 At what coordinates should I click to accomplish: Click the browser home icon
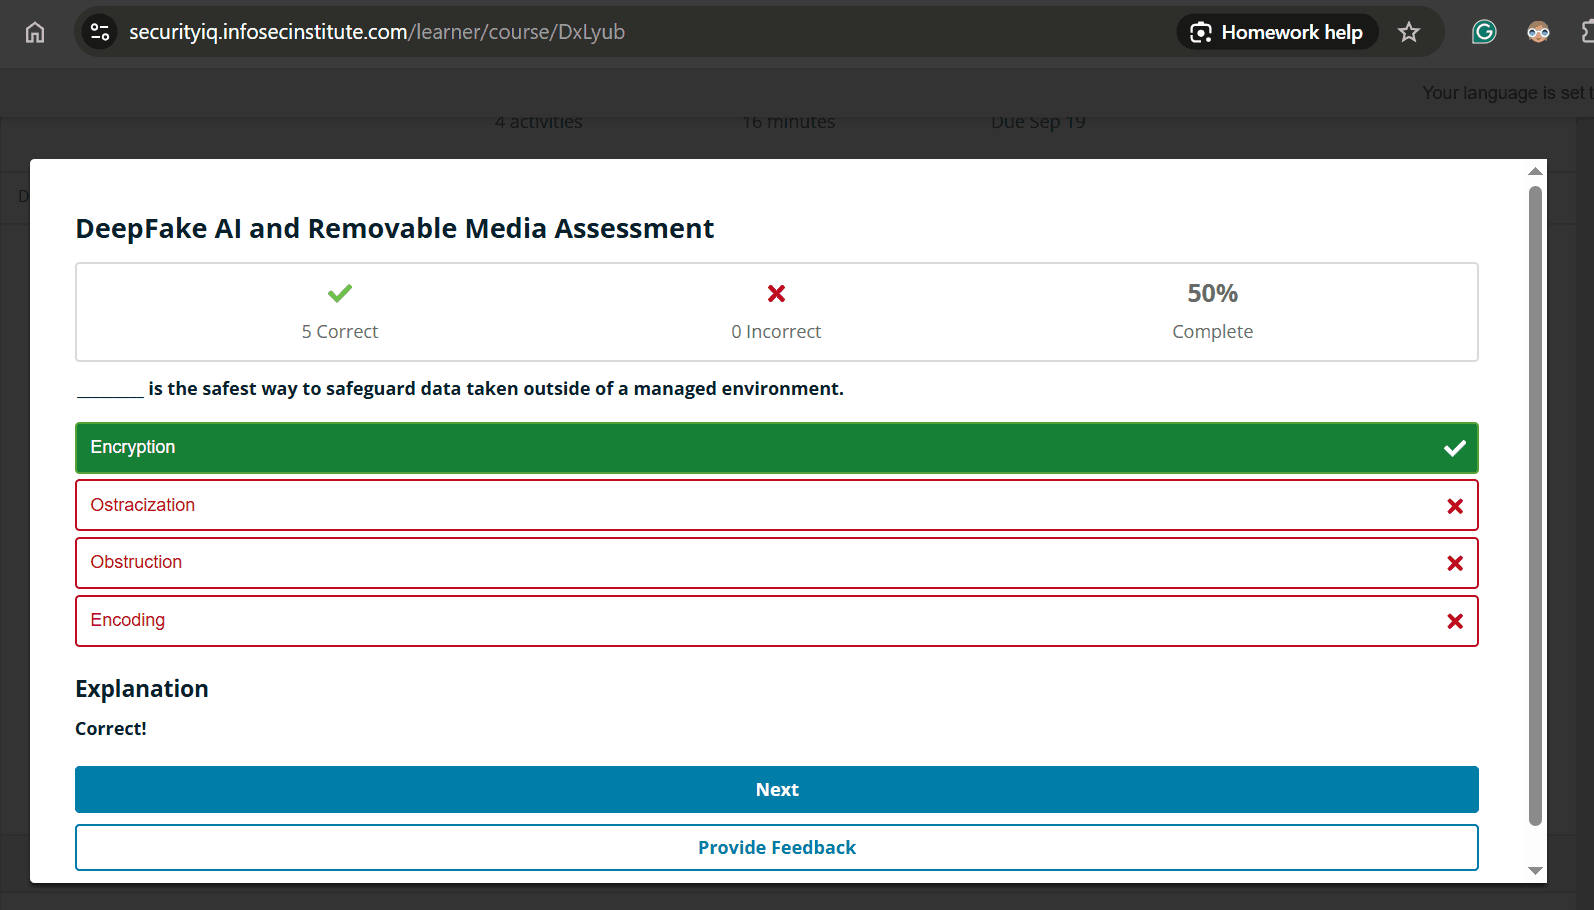(x=35, y=33)
